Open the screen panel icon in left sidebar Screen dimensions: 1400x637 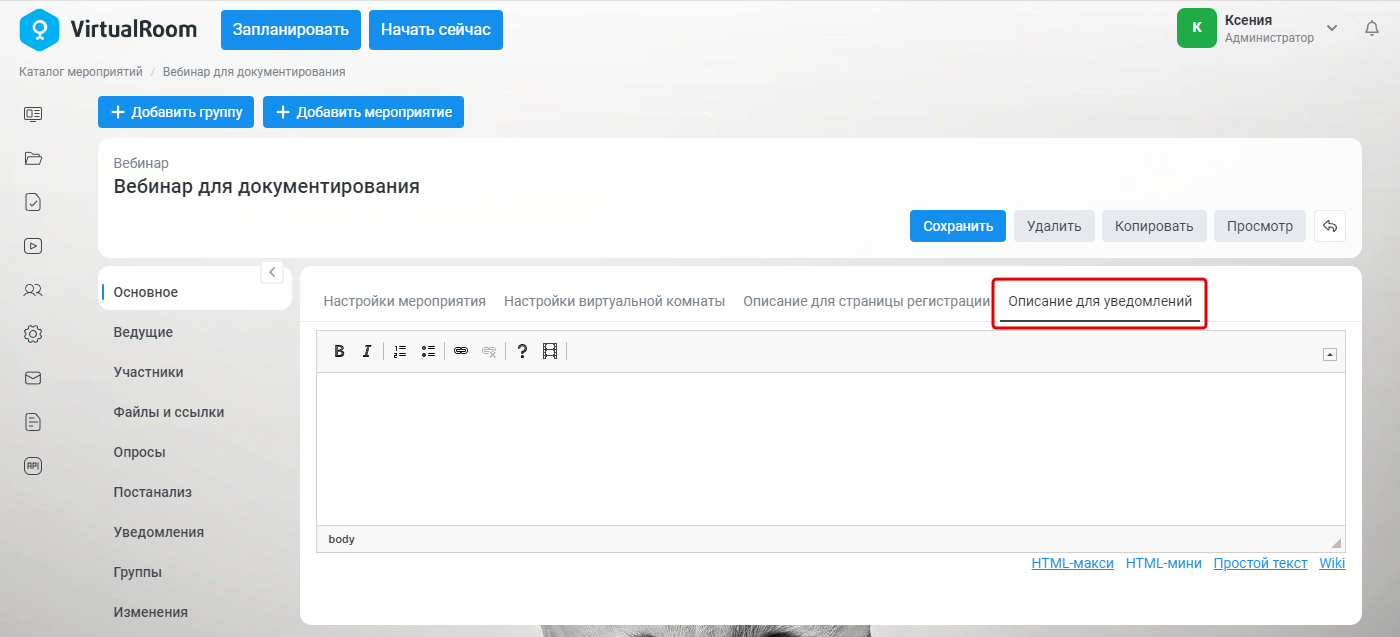33,114
